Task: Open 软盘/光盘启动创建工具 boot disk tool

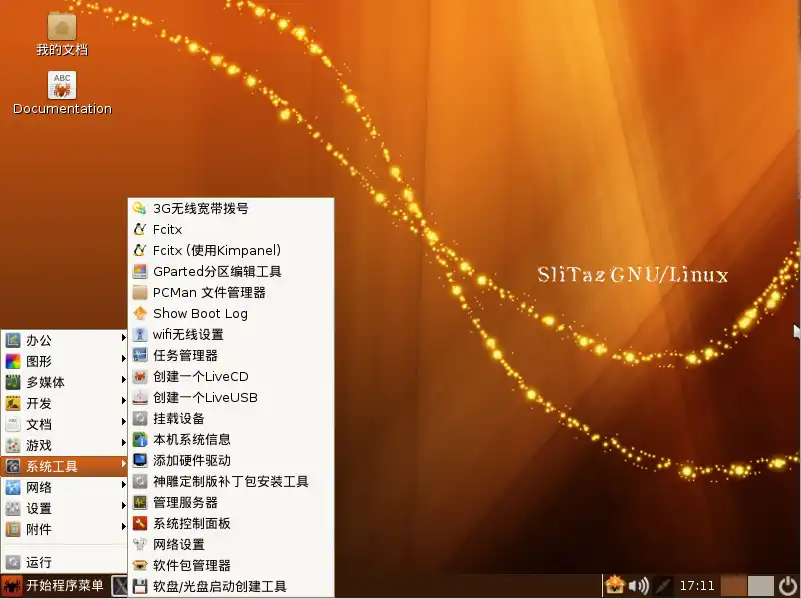Action: 231,586
